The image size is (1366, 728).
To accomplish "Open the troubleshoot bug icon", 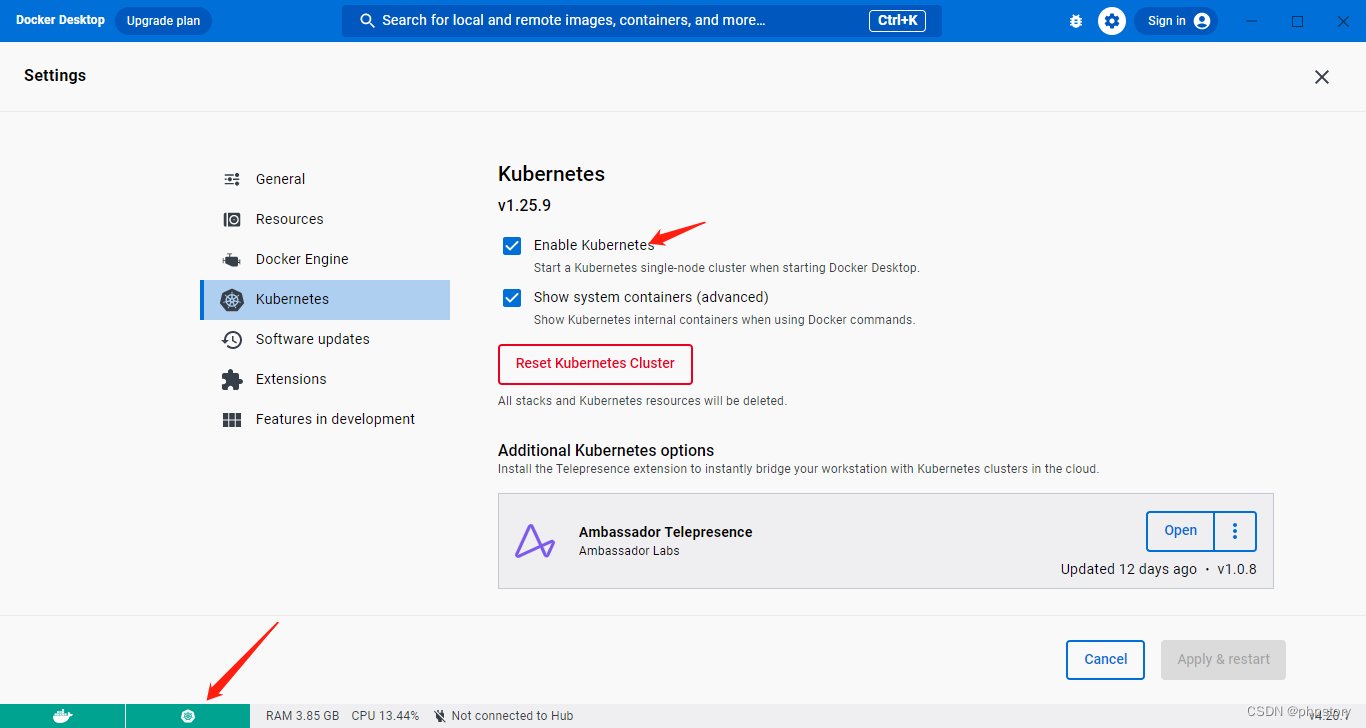I will [1076, 21].
